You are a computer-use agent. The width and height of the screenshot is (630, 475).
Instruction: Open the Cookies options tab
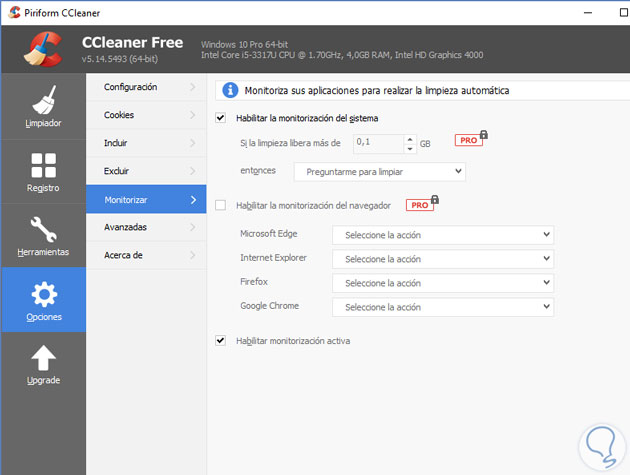(146, 115)
